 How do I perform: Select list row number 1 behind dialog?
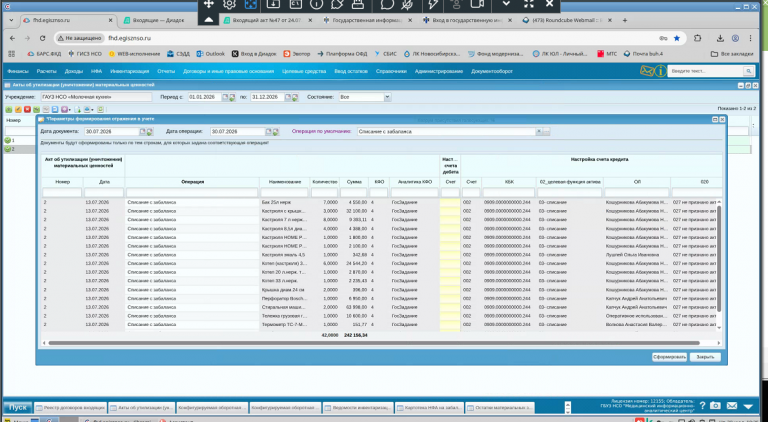tap(20, 141)
